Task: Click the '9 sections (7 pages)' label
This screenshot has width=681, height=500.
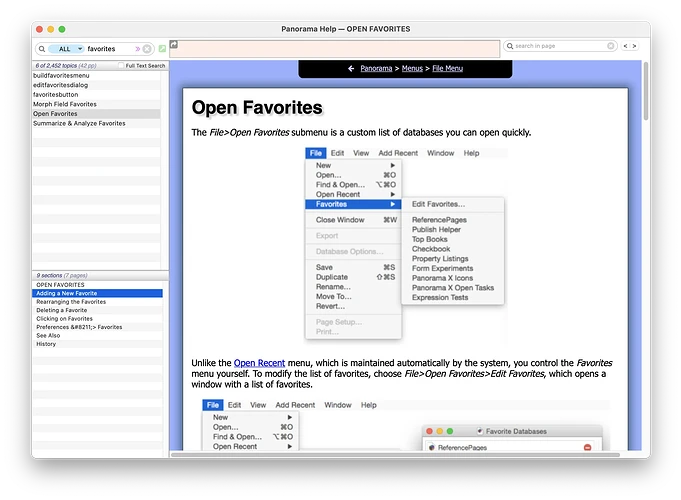Action: pos(62,275)
